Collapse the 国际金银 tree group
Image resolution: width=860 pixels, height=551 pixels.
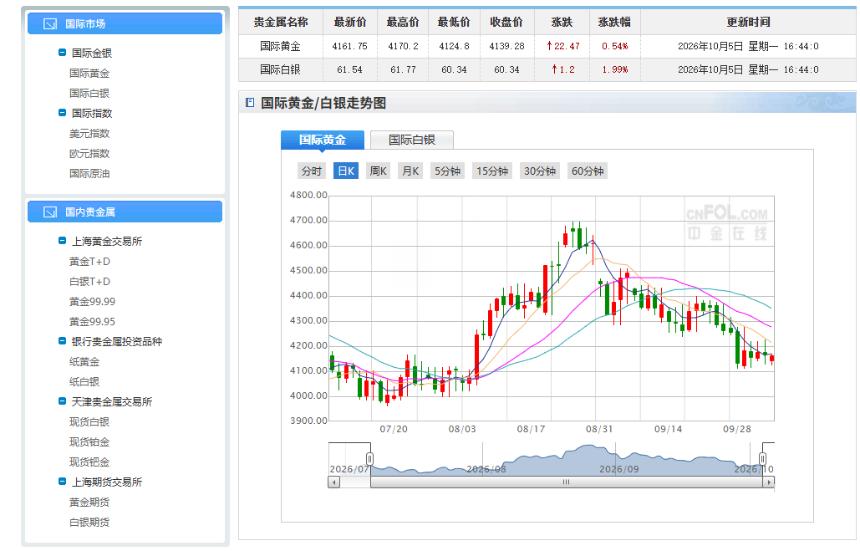(x=62, y=53)
